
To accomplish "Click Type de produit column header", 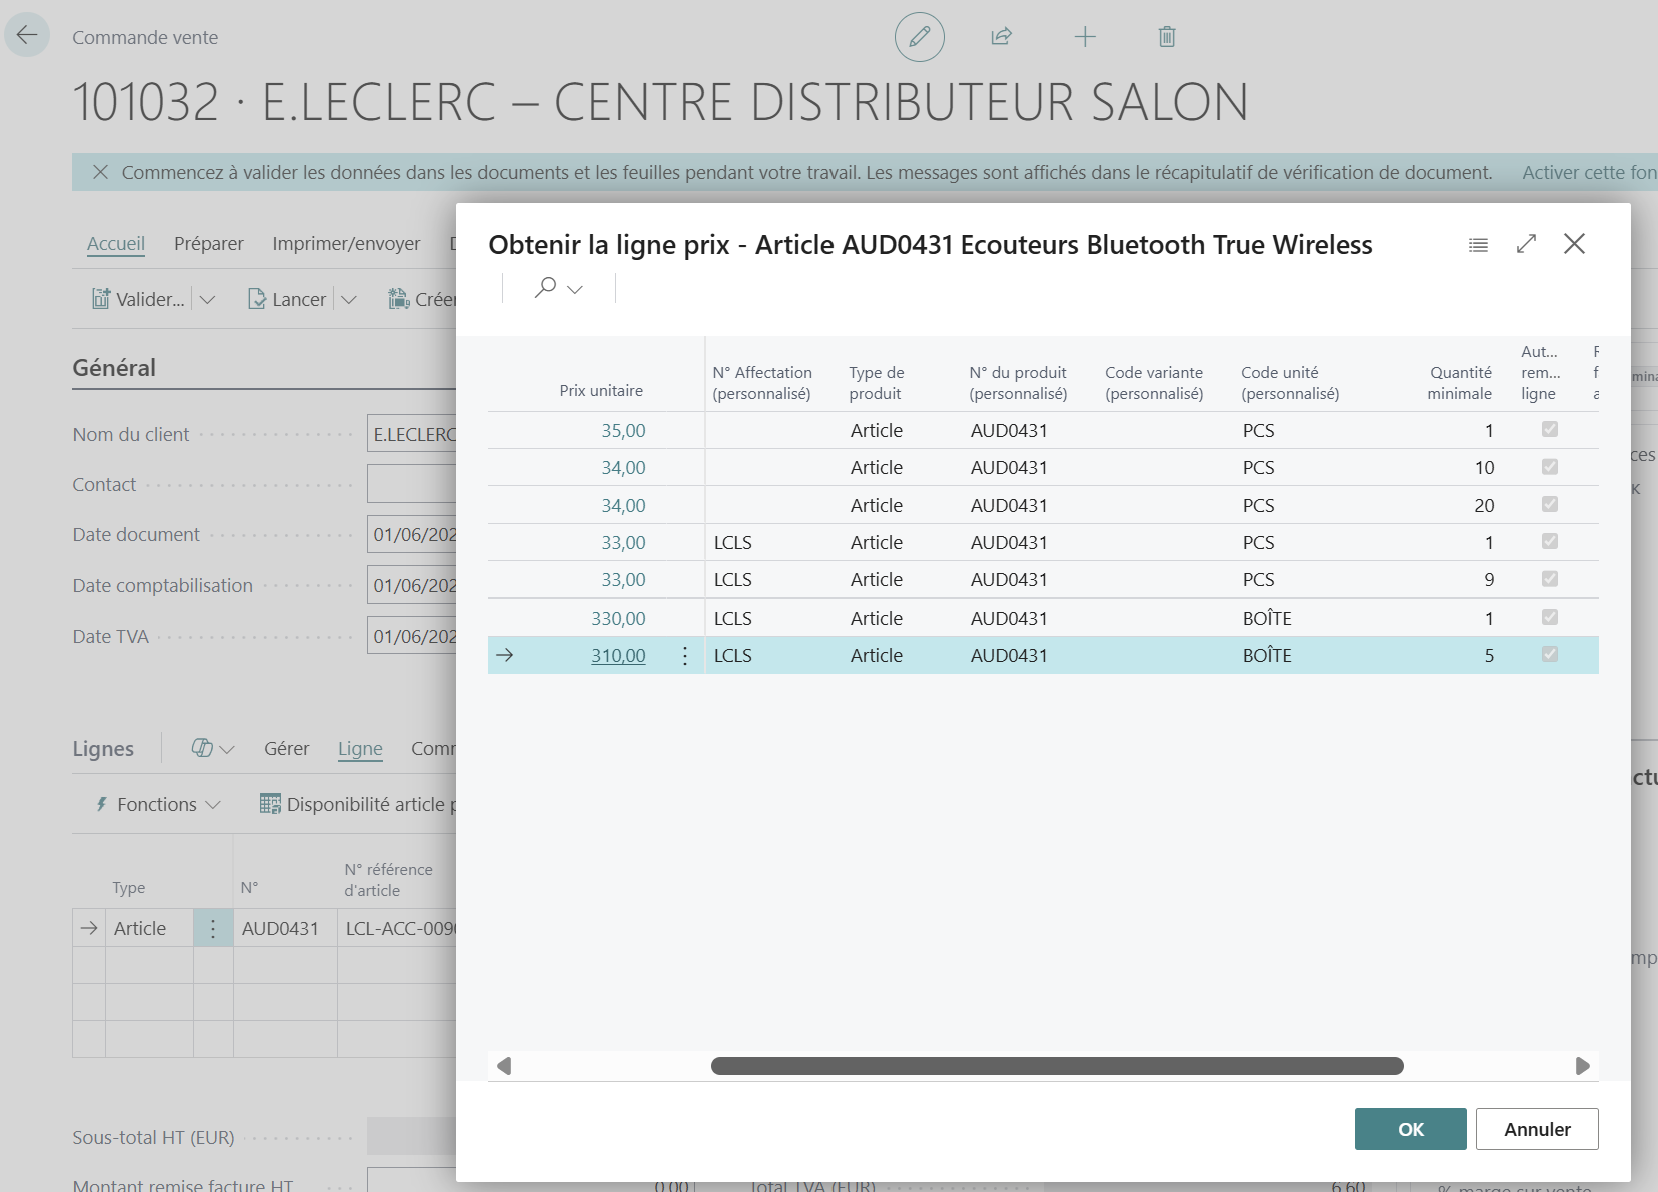I will point(877,383).
